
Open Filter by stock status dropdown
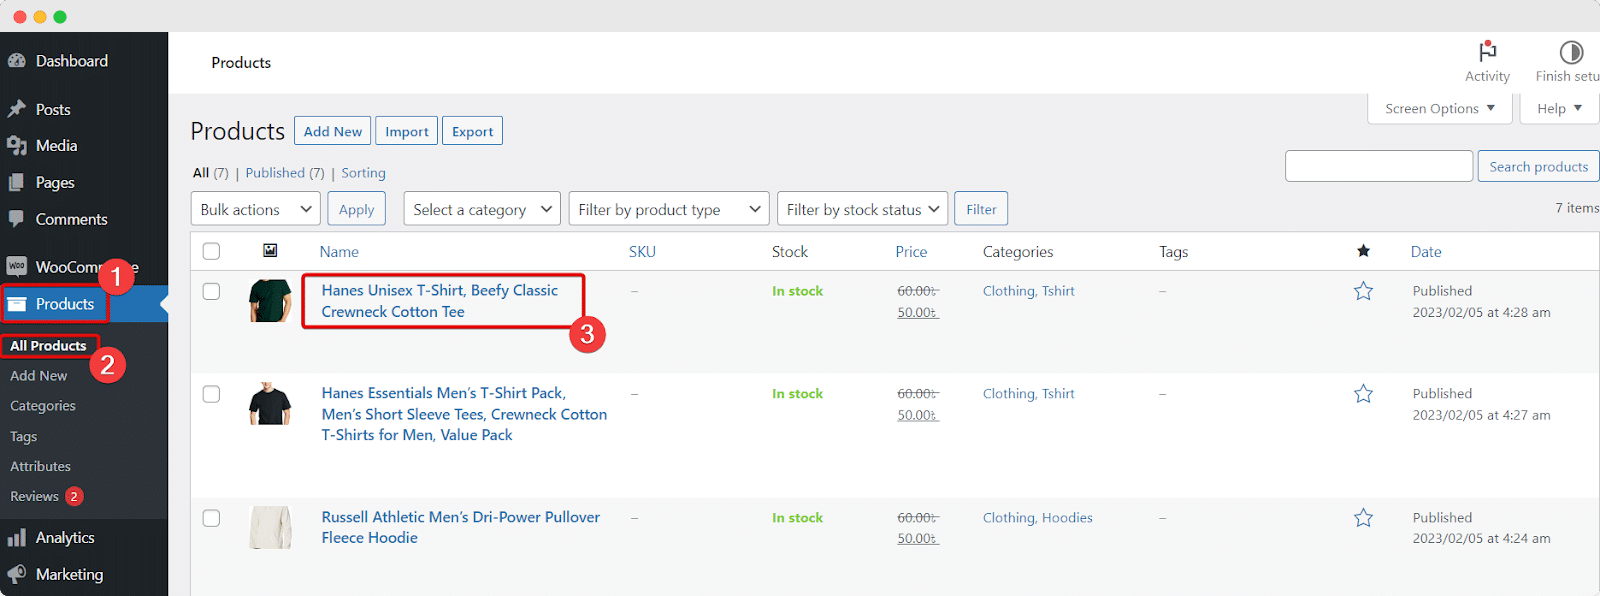(862, 209)
